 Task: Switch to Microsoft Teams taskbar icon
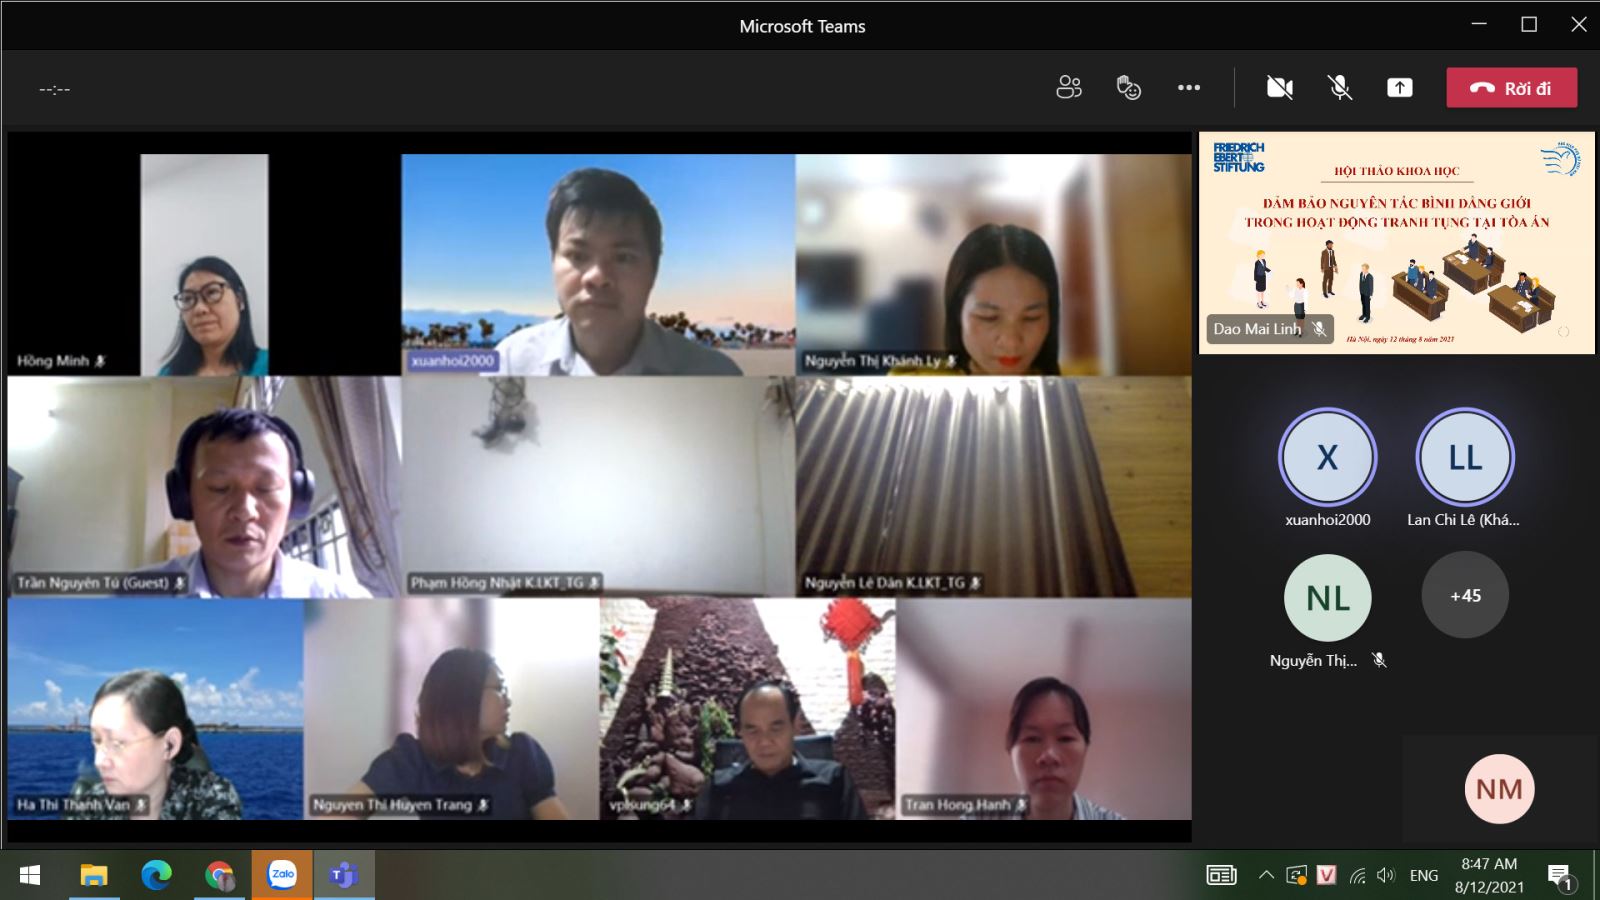point(343,875)
